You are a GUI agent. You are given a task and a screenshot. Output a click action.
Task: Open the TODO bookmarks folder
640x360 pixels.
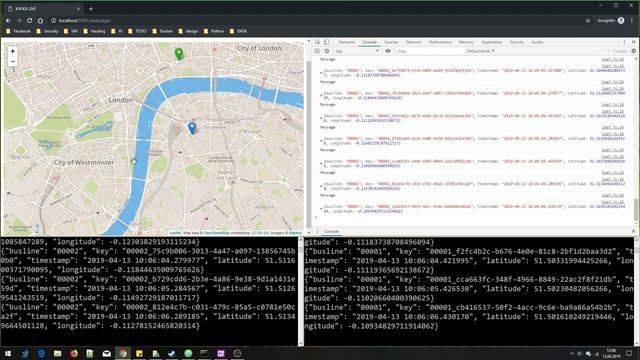(x=137, y=31)
